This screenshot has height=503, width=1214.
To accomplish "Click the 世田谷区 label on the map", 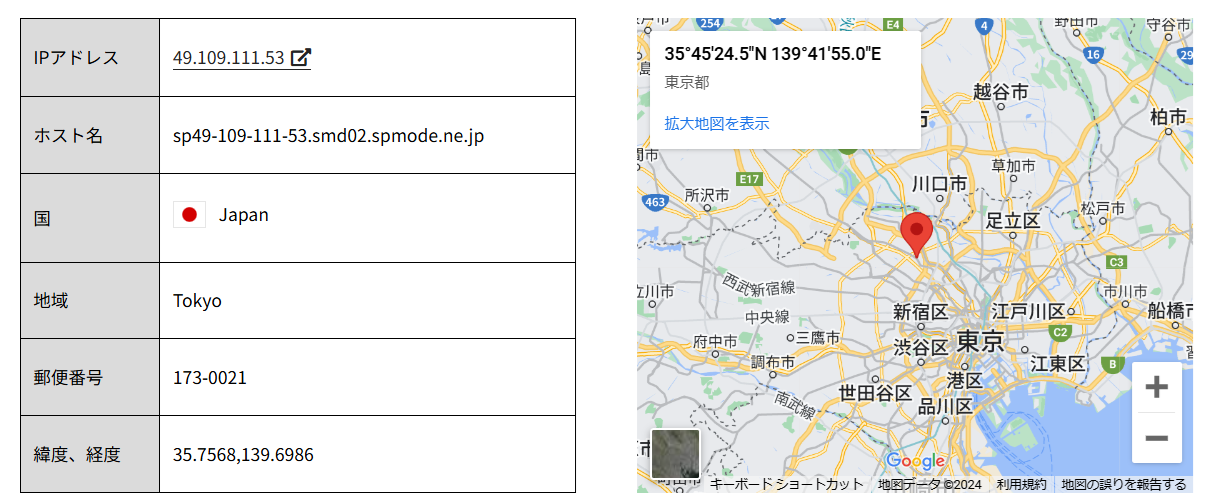I will [875, 393].
